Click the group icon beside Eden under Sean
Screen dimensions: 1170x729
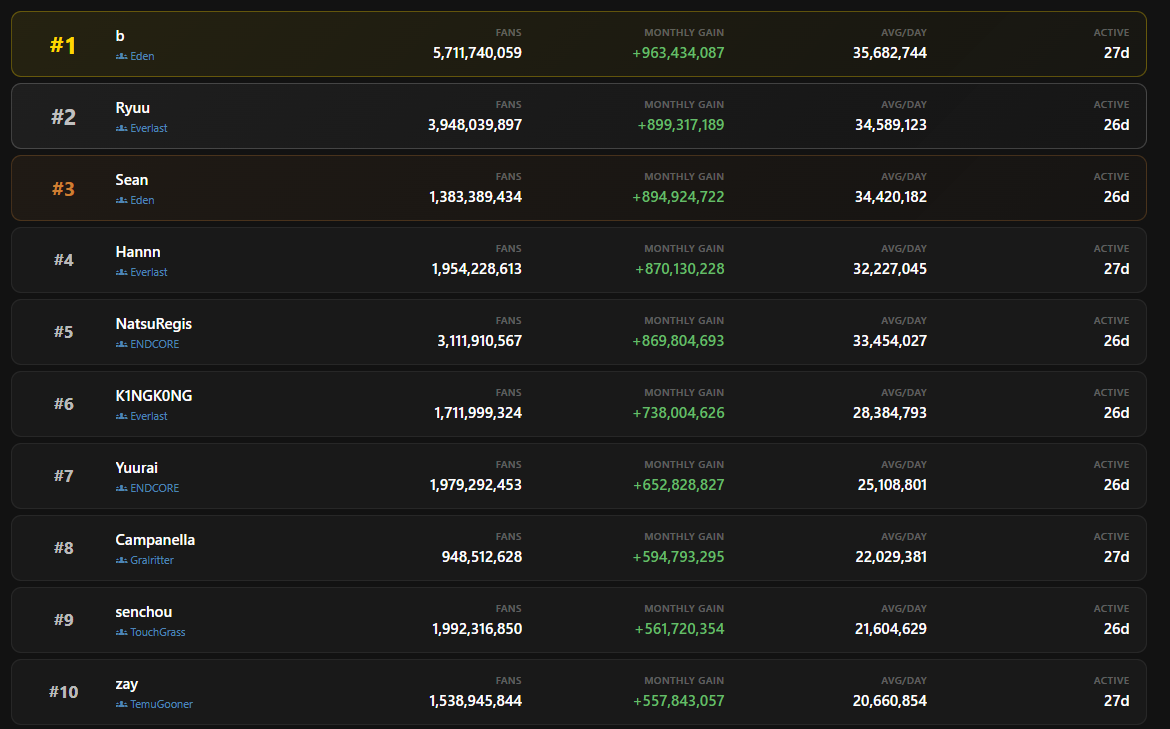point(122,200)
